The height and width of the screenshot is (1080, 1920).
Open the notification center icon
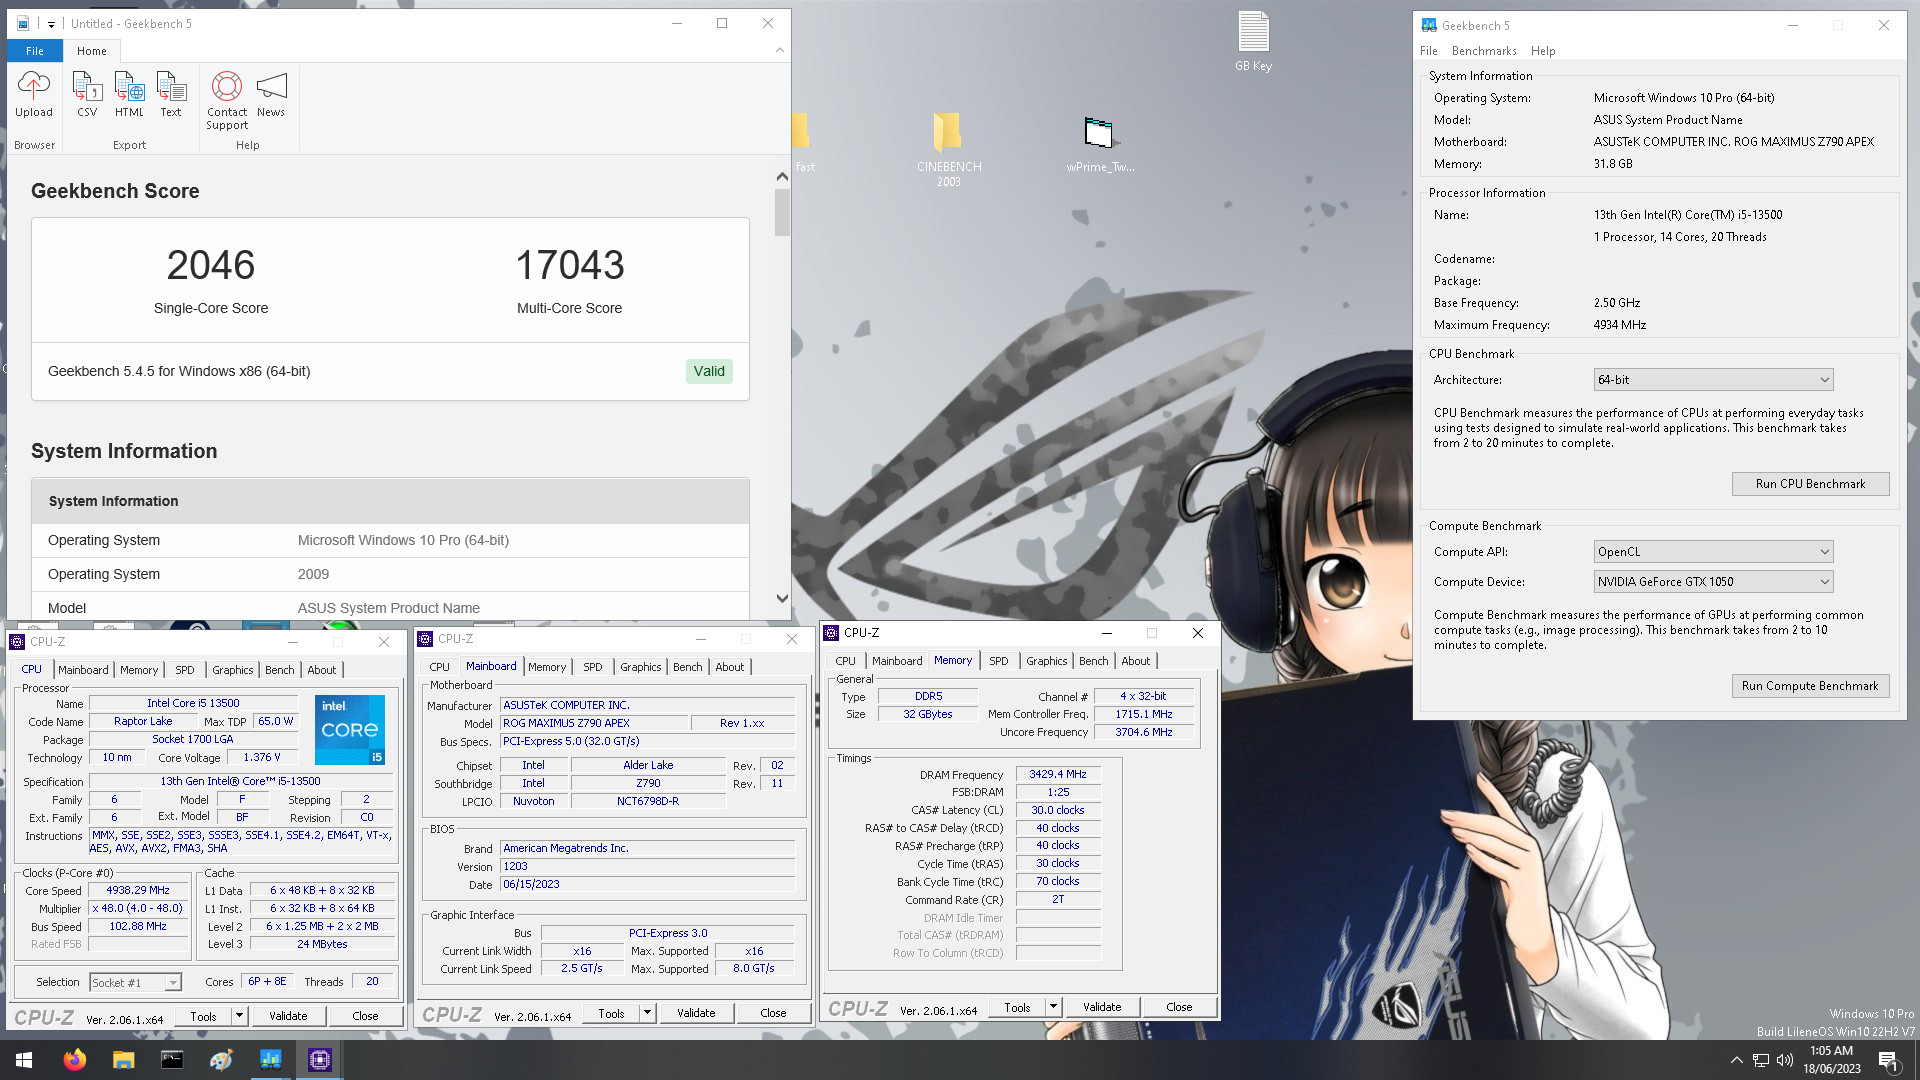pyautogui.click(x=1888, y=1060)
